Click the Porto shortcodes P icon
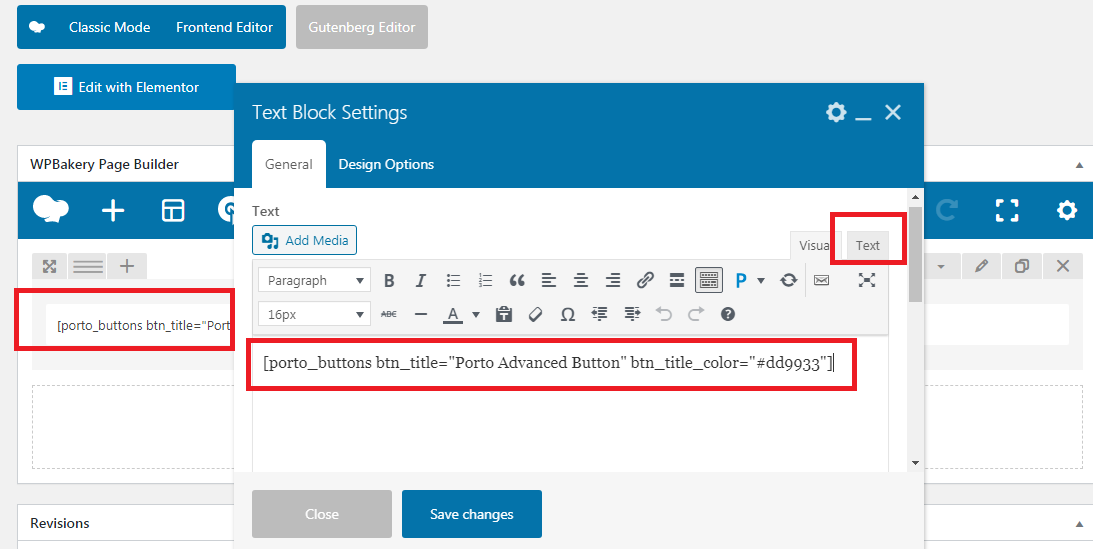Viewport: 1093px width, 549px height. (x=740, y=281)
